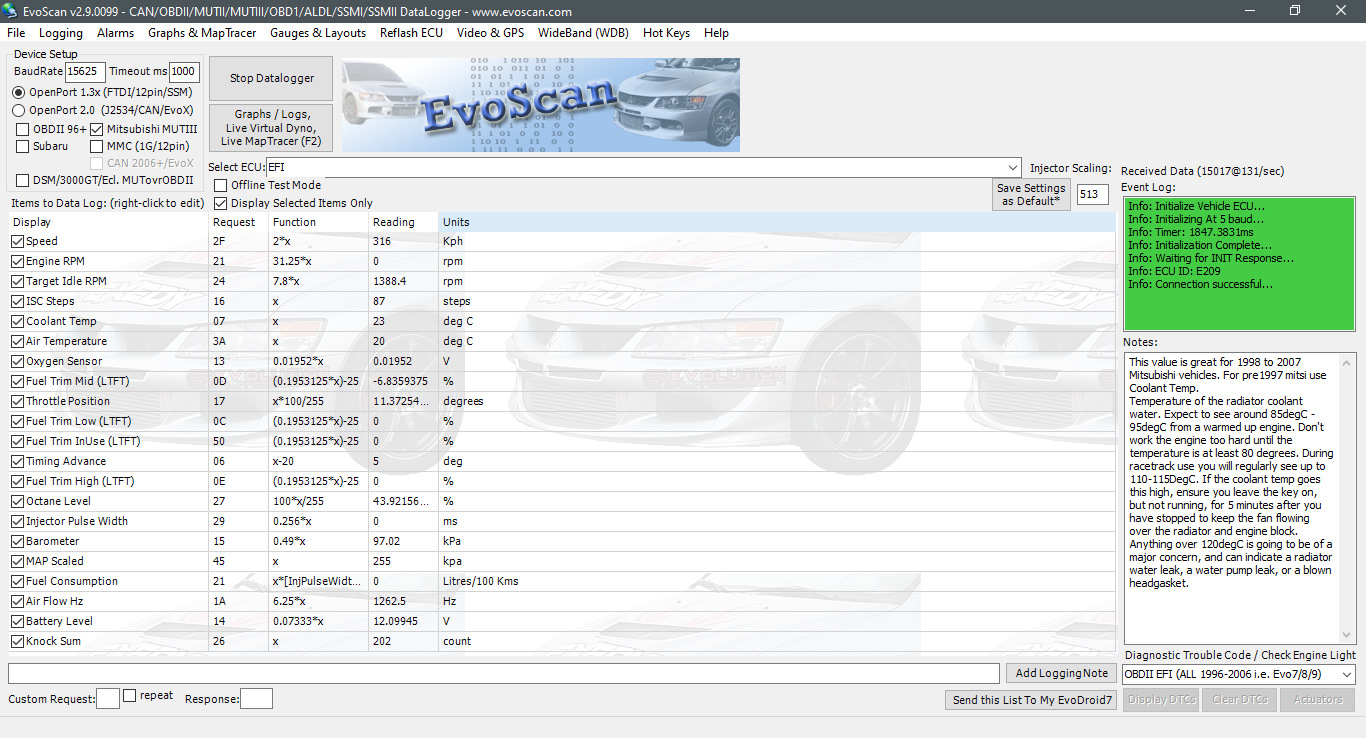The image size is (1366, 738).
Task: Enable the Subaru checkbox
Action: (23, 147)
